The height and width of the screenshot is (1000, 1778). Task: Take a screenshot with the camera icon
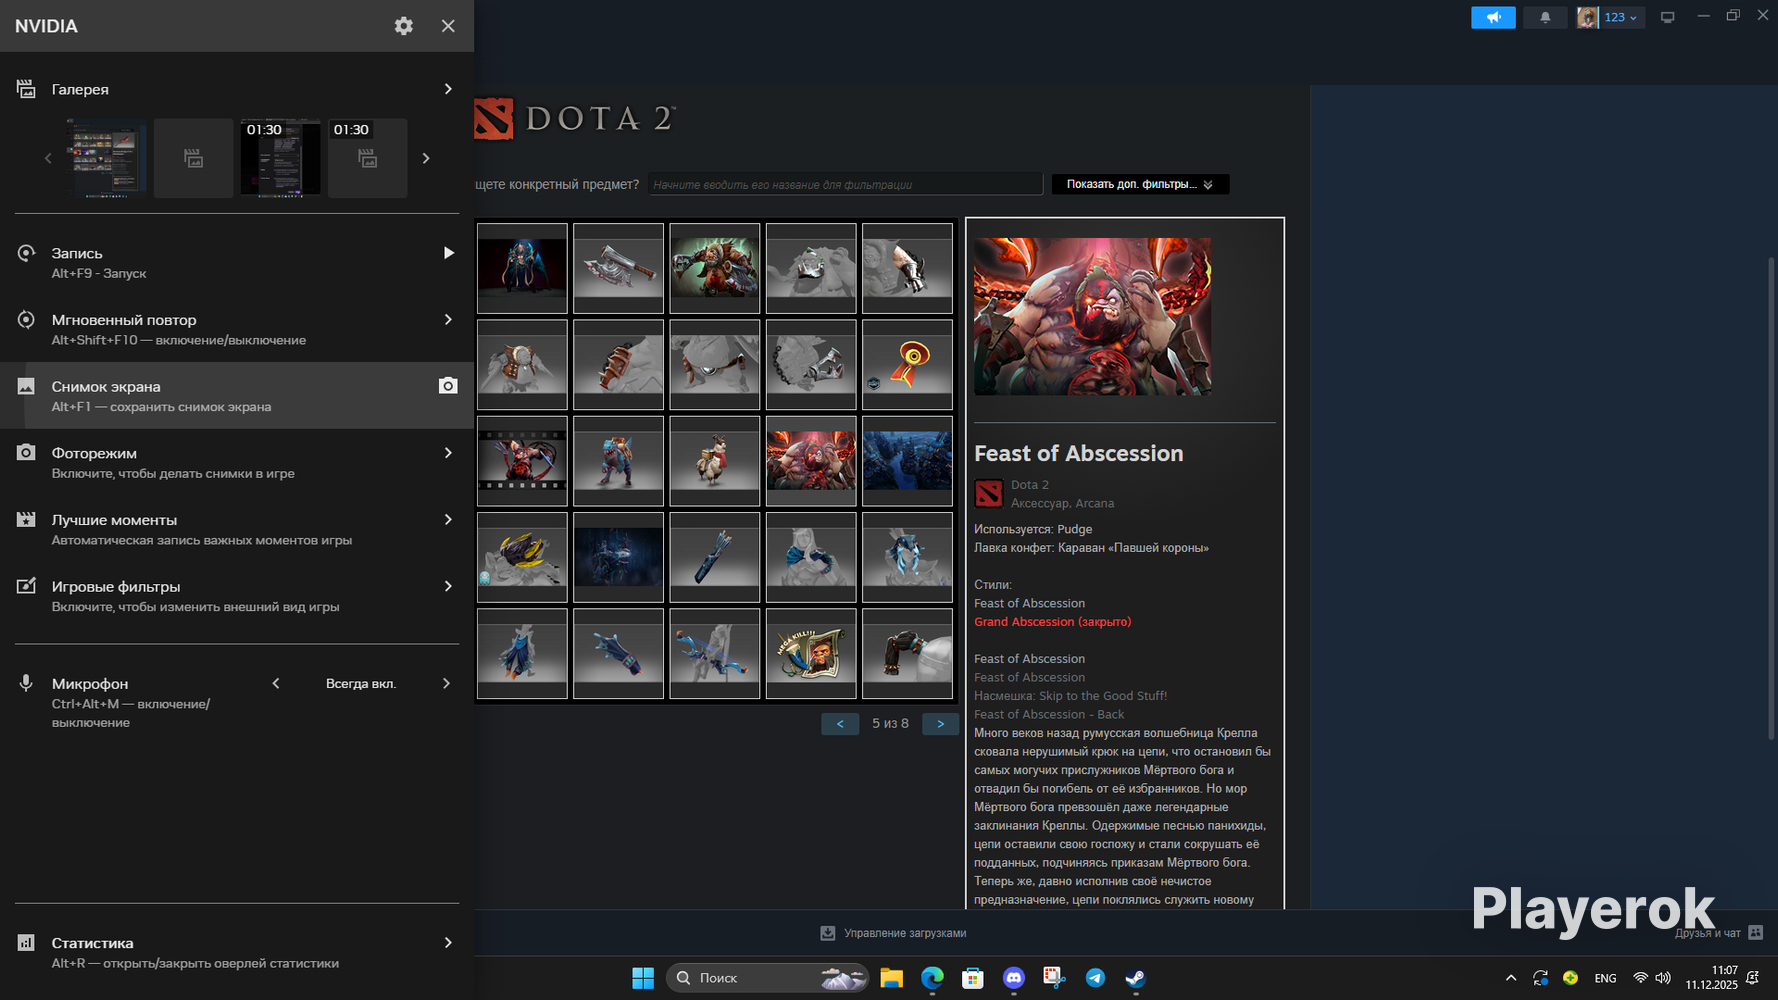[448, 386]
